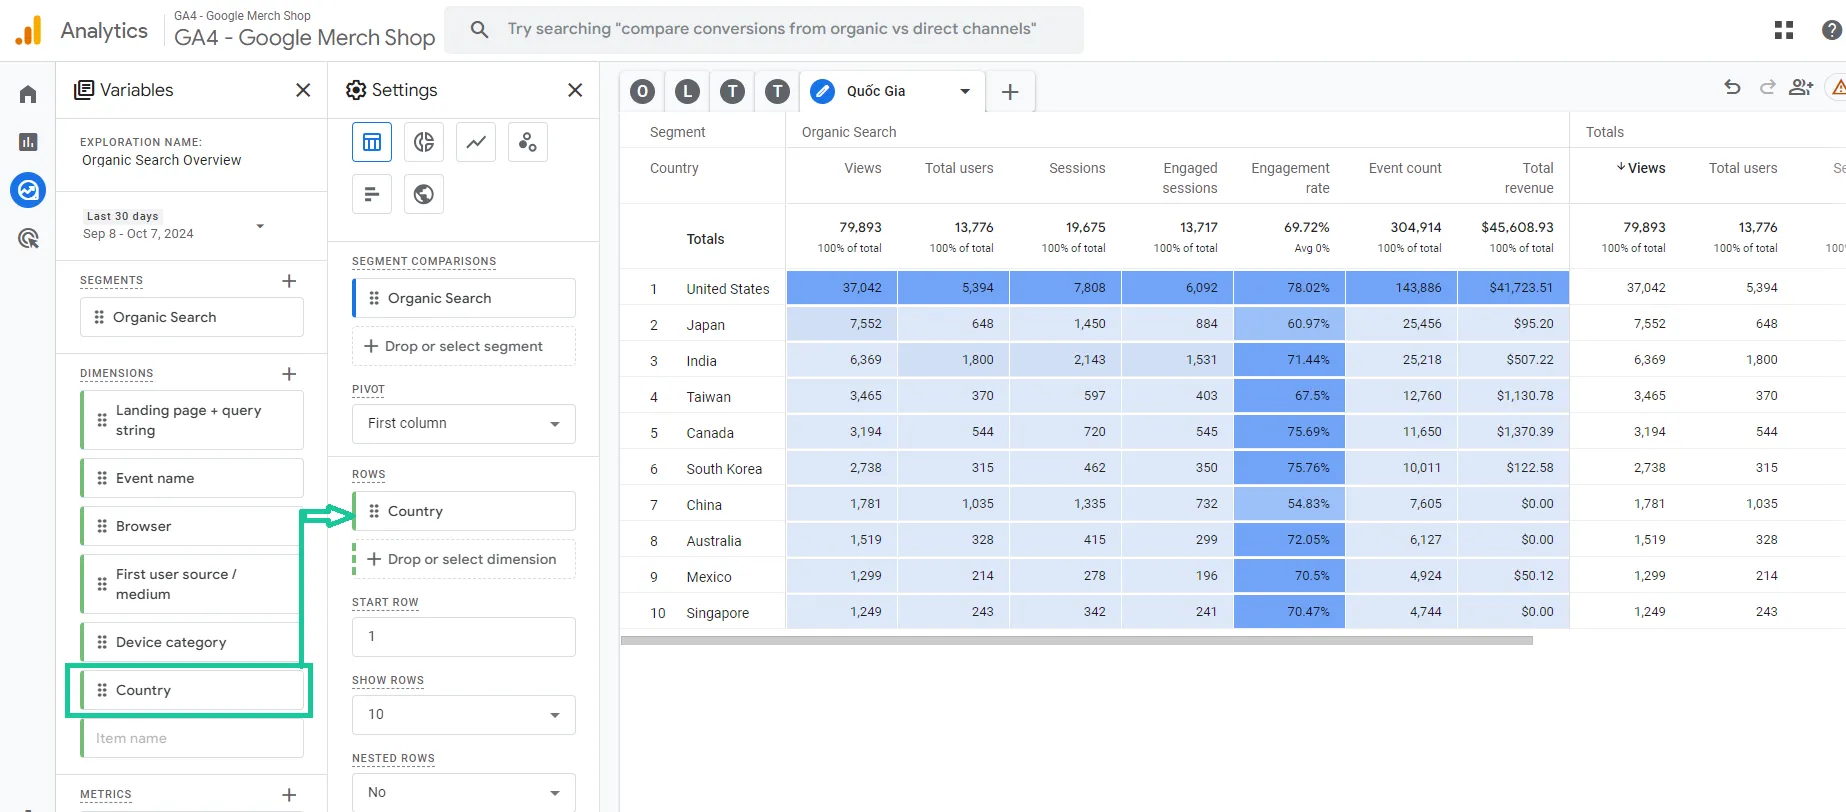
Task: Expand the date range dropdown
Action: coord(260,226)
